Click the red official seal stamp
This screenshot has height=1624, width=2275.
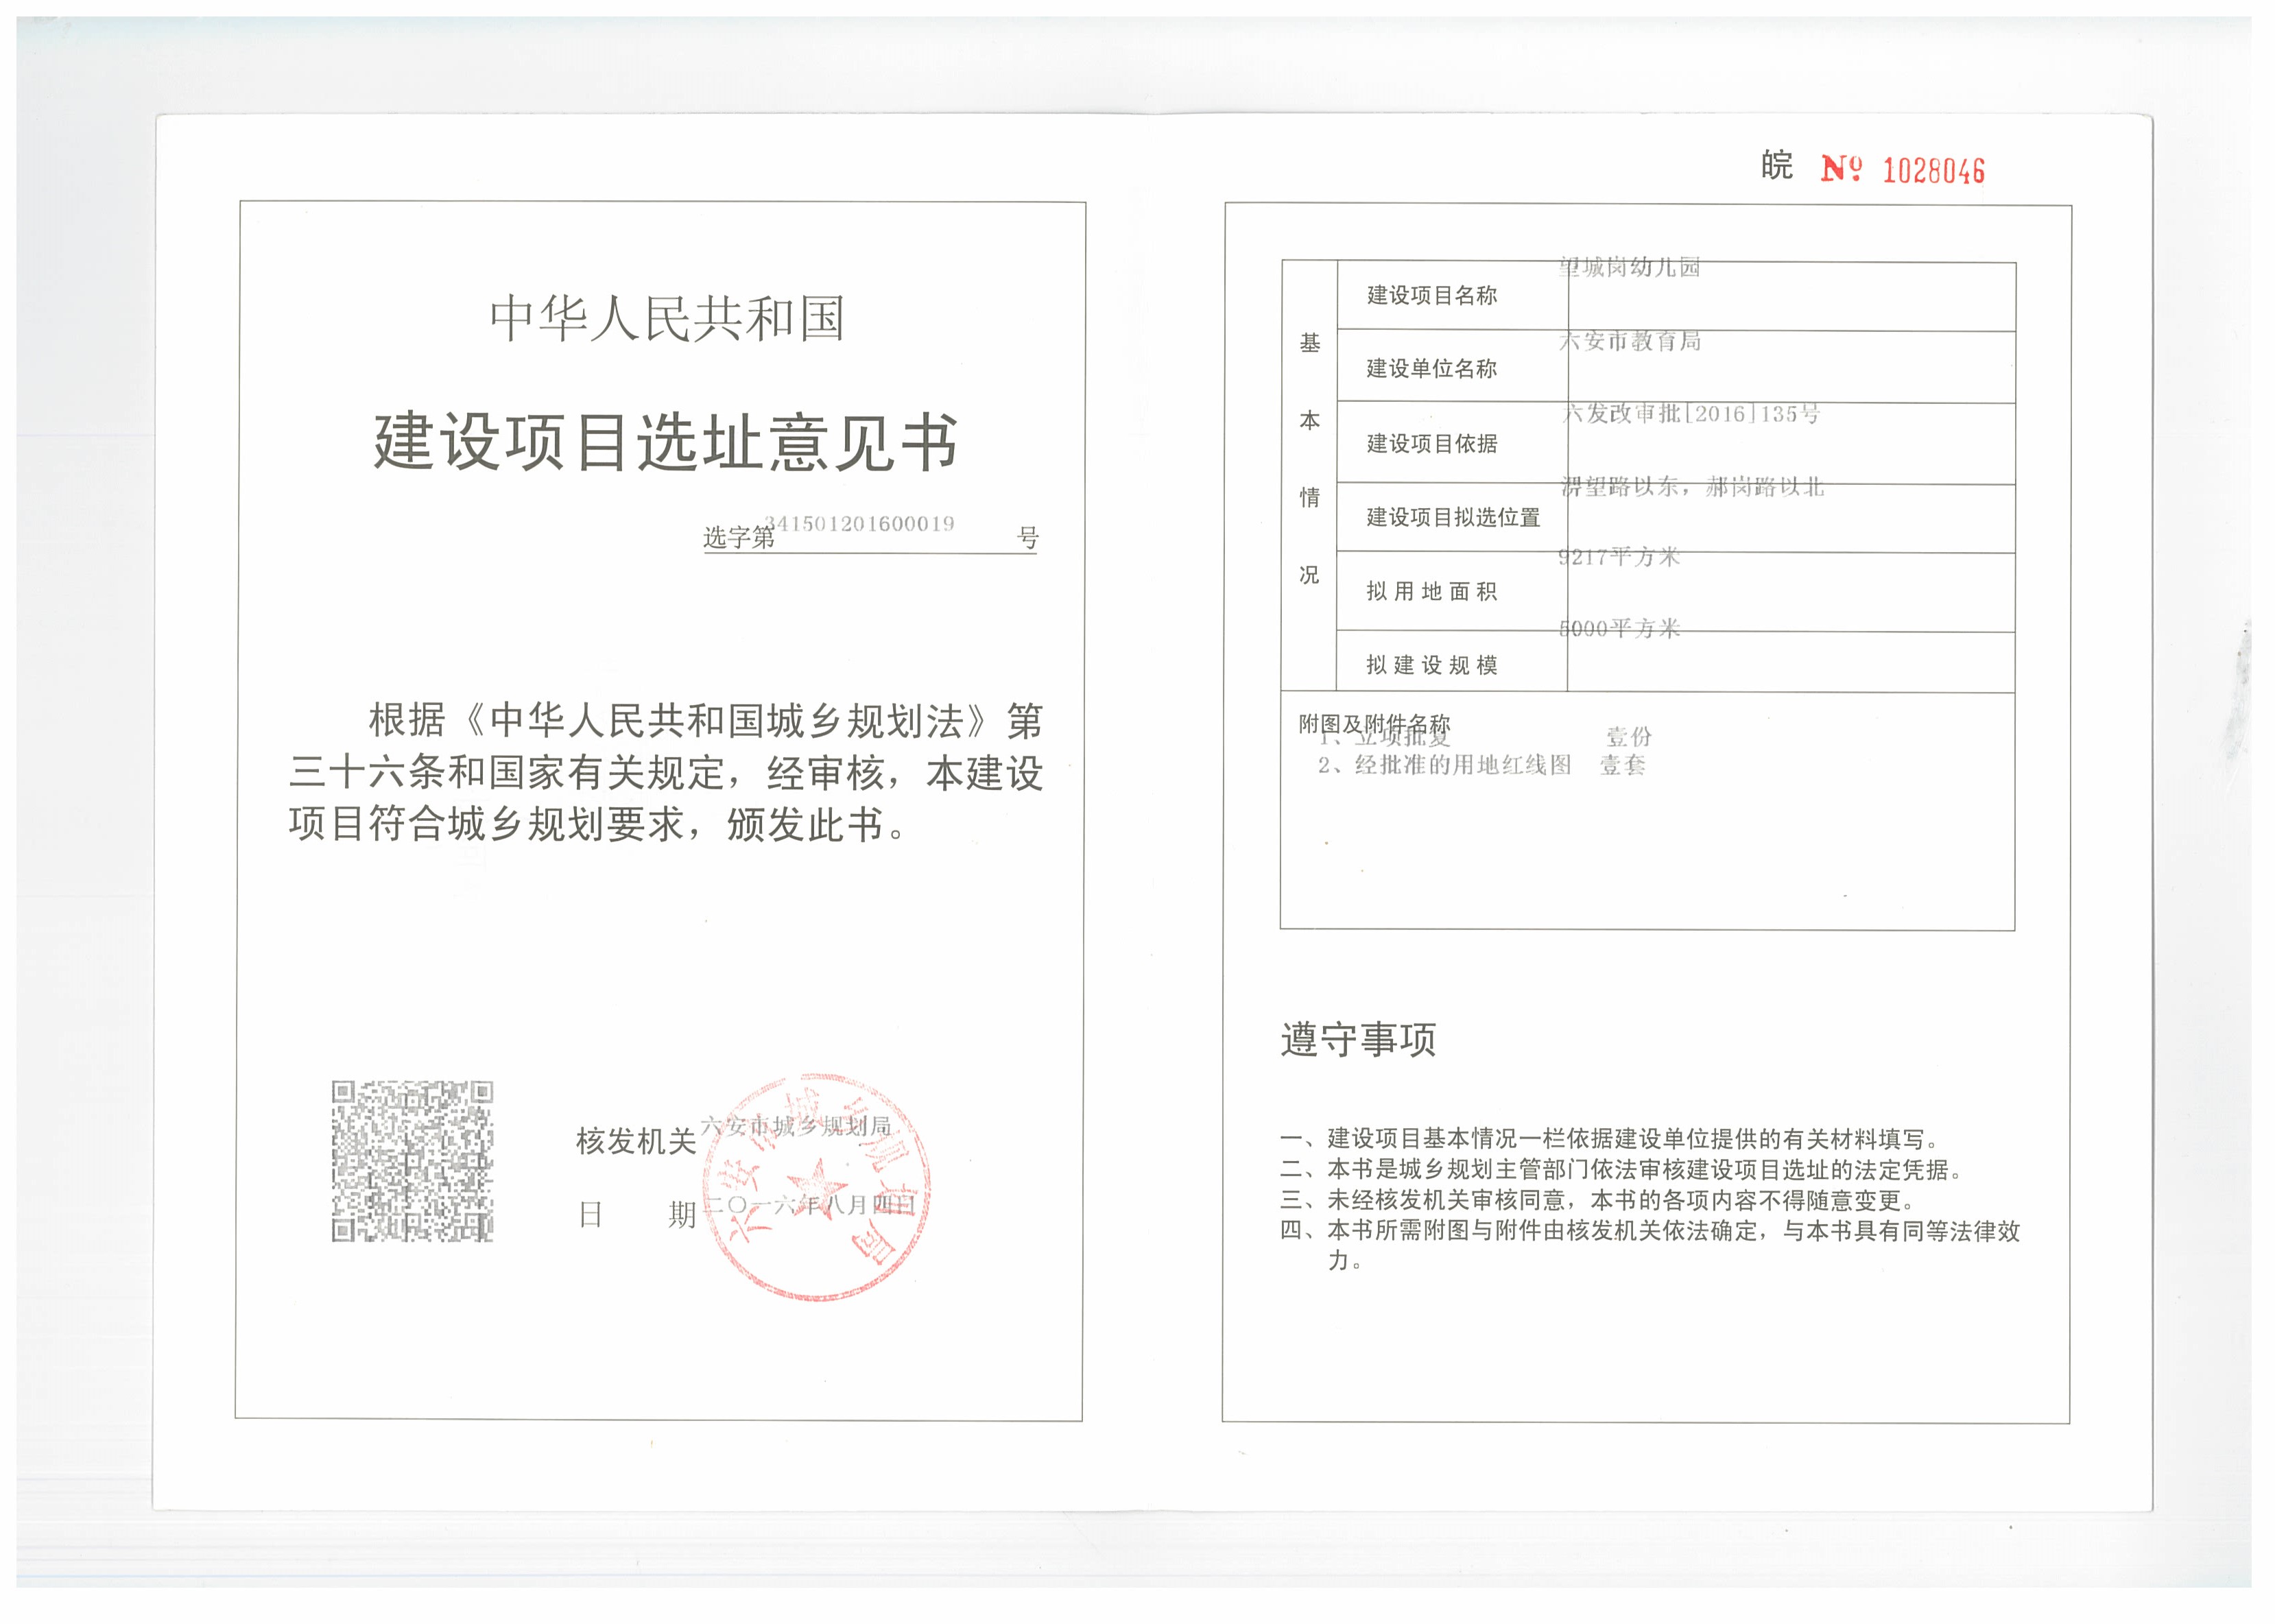coord(817,1188)
